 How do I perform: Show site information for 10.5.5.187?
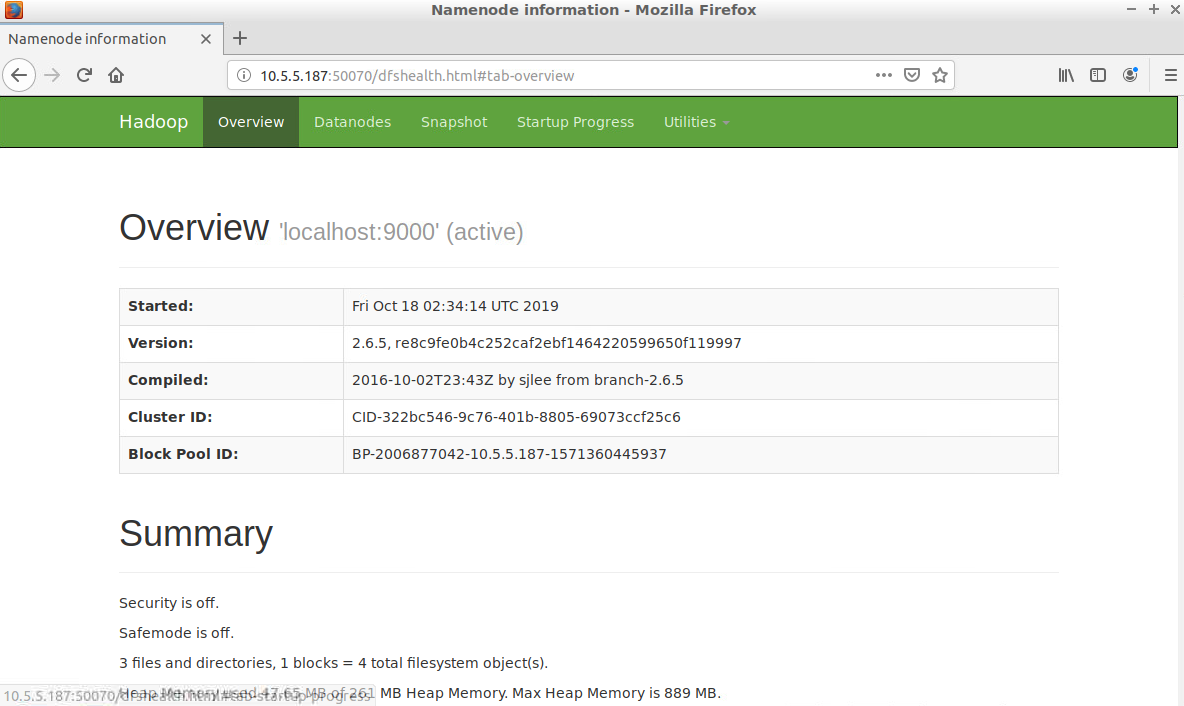coord(244,76)
